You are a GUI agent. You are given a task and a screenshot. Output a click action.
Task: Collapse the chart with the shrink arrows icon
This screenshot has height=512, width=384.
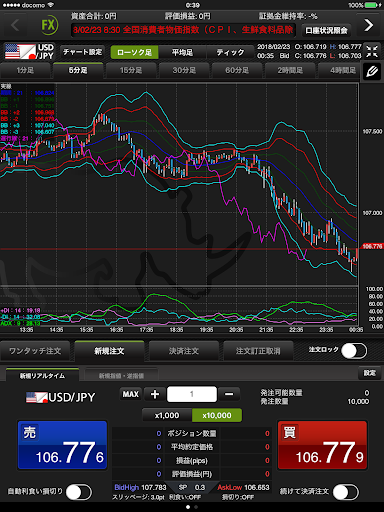tap(372, 52)
